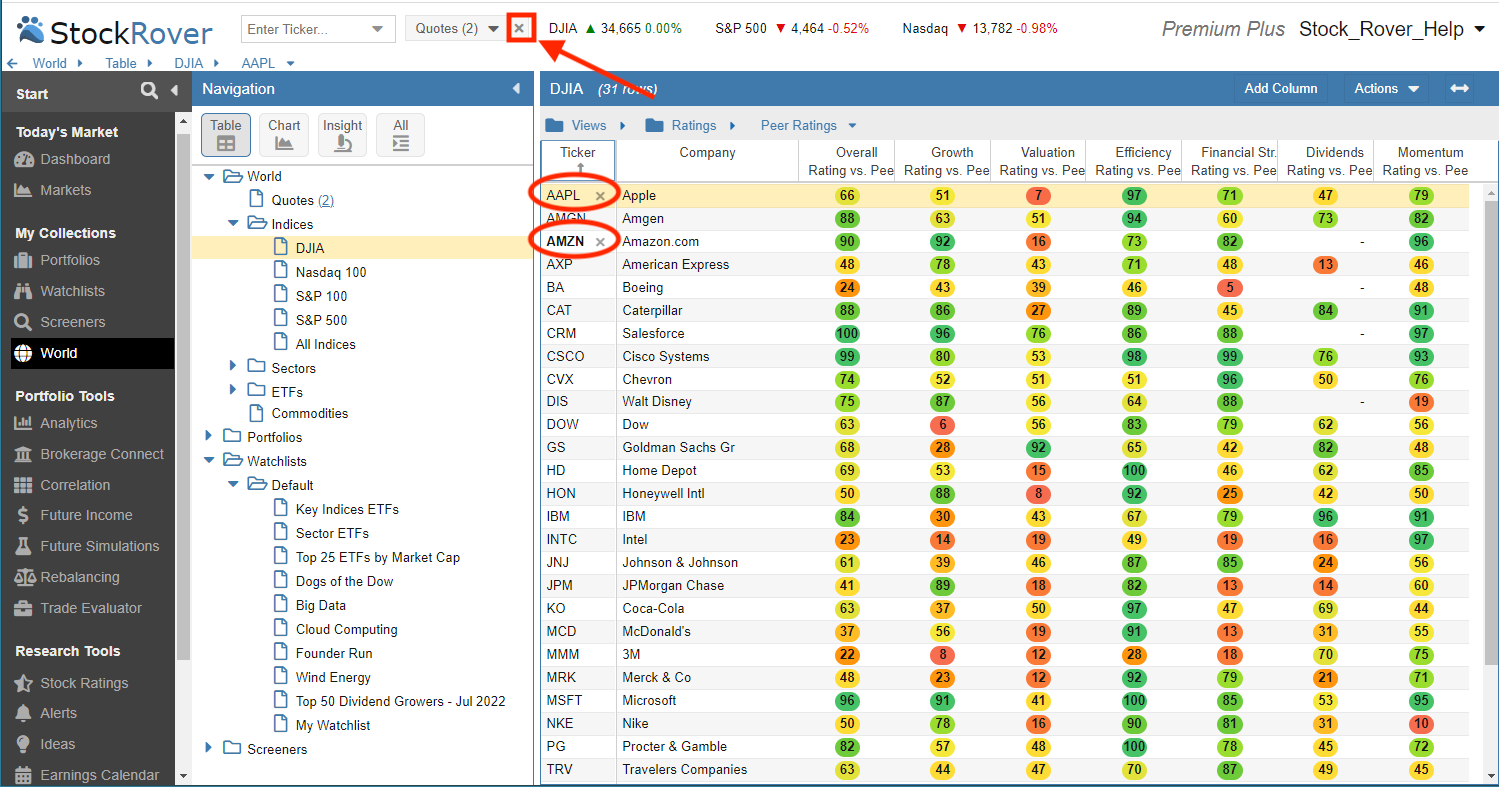Image resolution: width=1499 pixels, height=787 pixels.
Task: Open Earnings Calendar
Action: (85, 775)
